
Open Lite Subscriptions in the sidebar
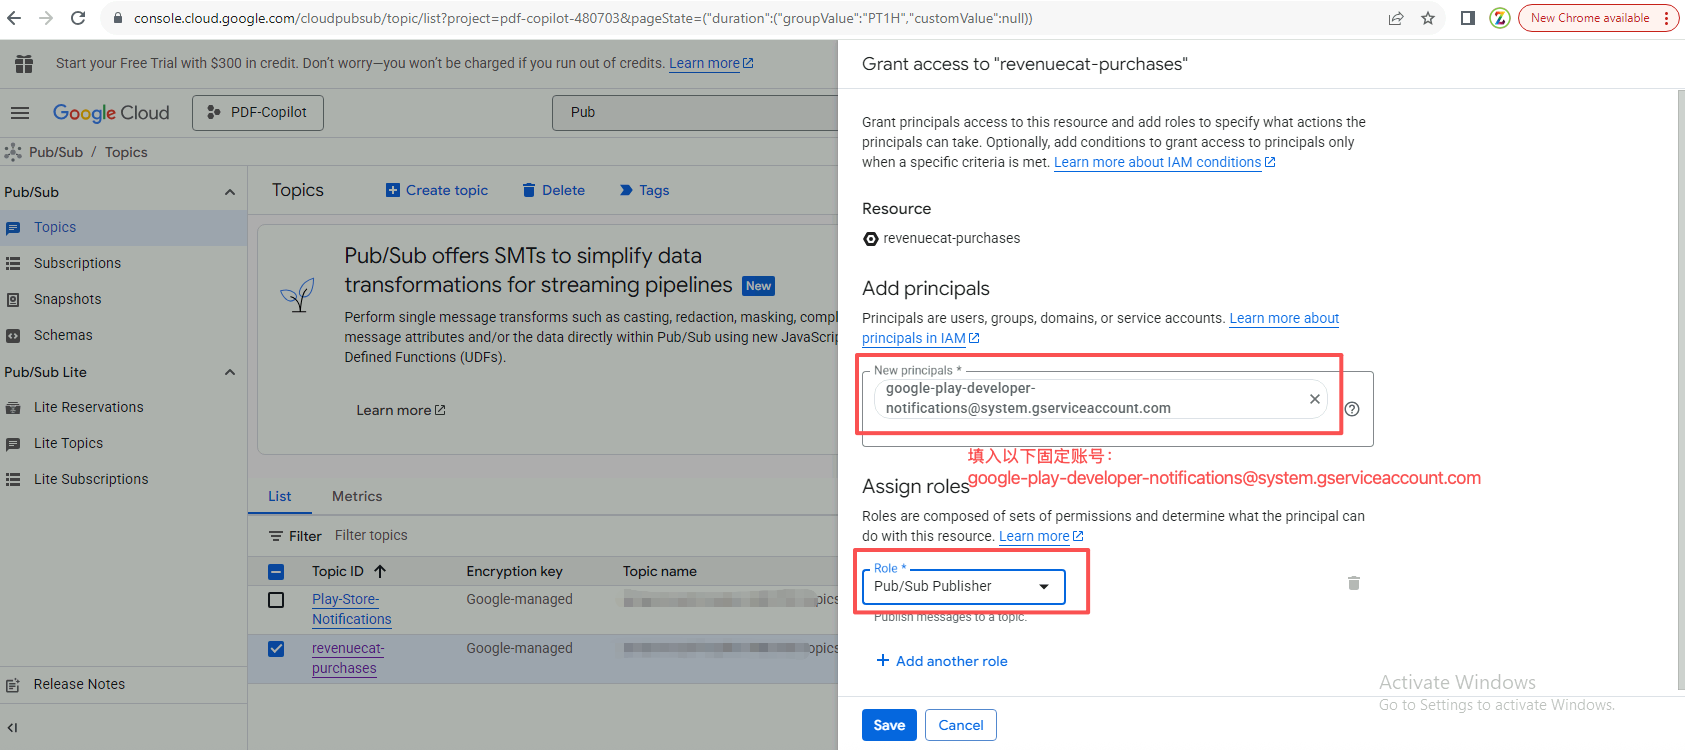pyautogui.click(x=123, y=479)
